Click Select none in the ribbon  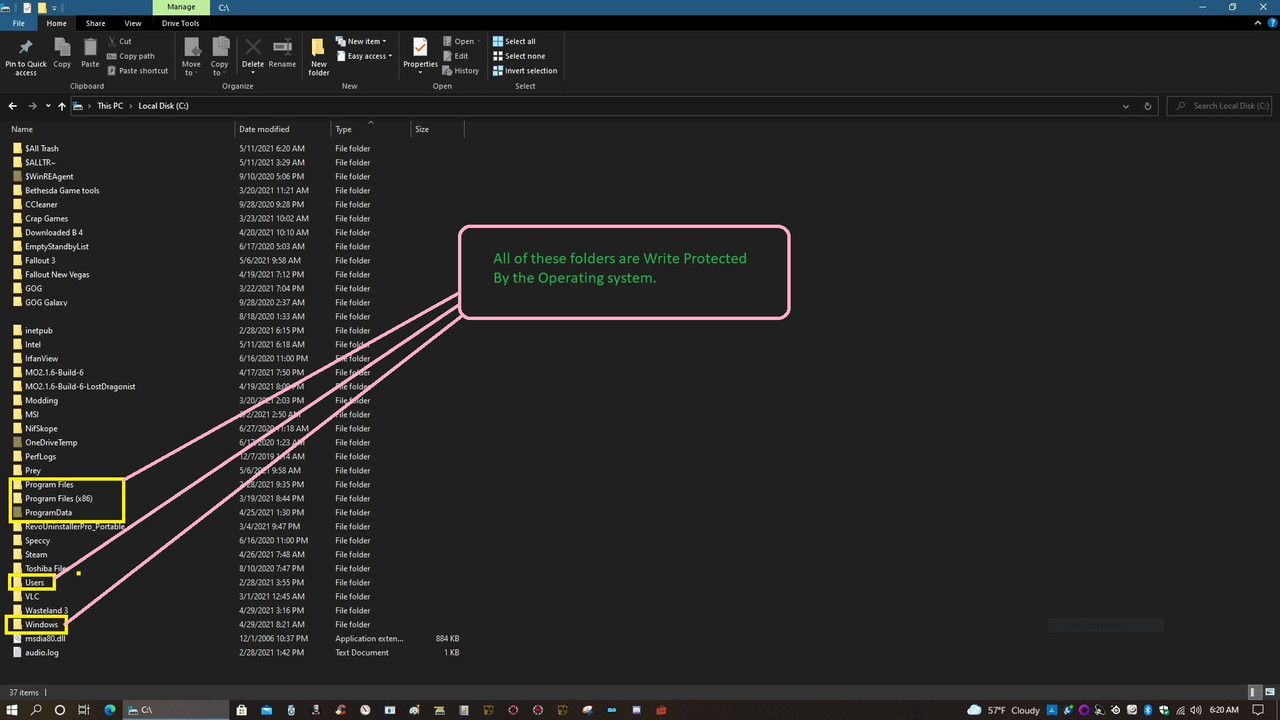[518, 56]
